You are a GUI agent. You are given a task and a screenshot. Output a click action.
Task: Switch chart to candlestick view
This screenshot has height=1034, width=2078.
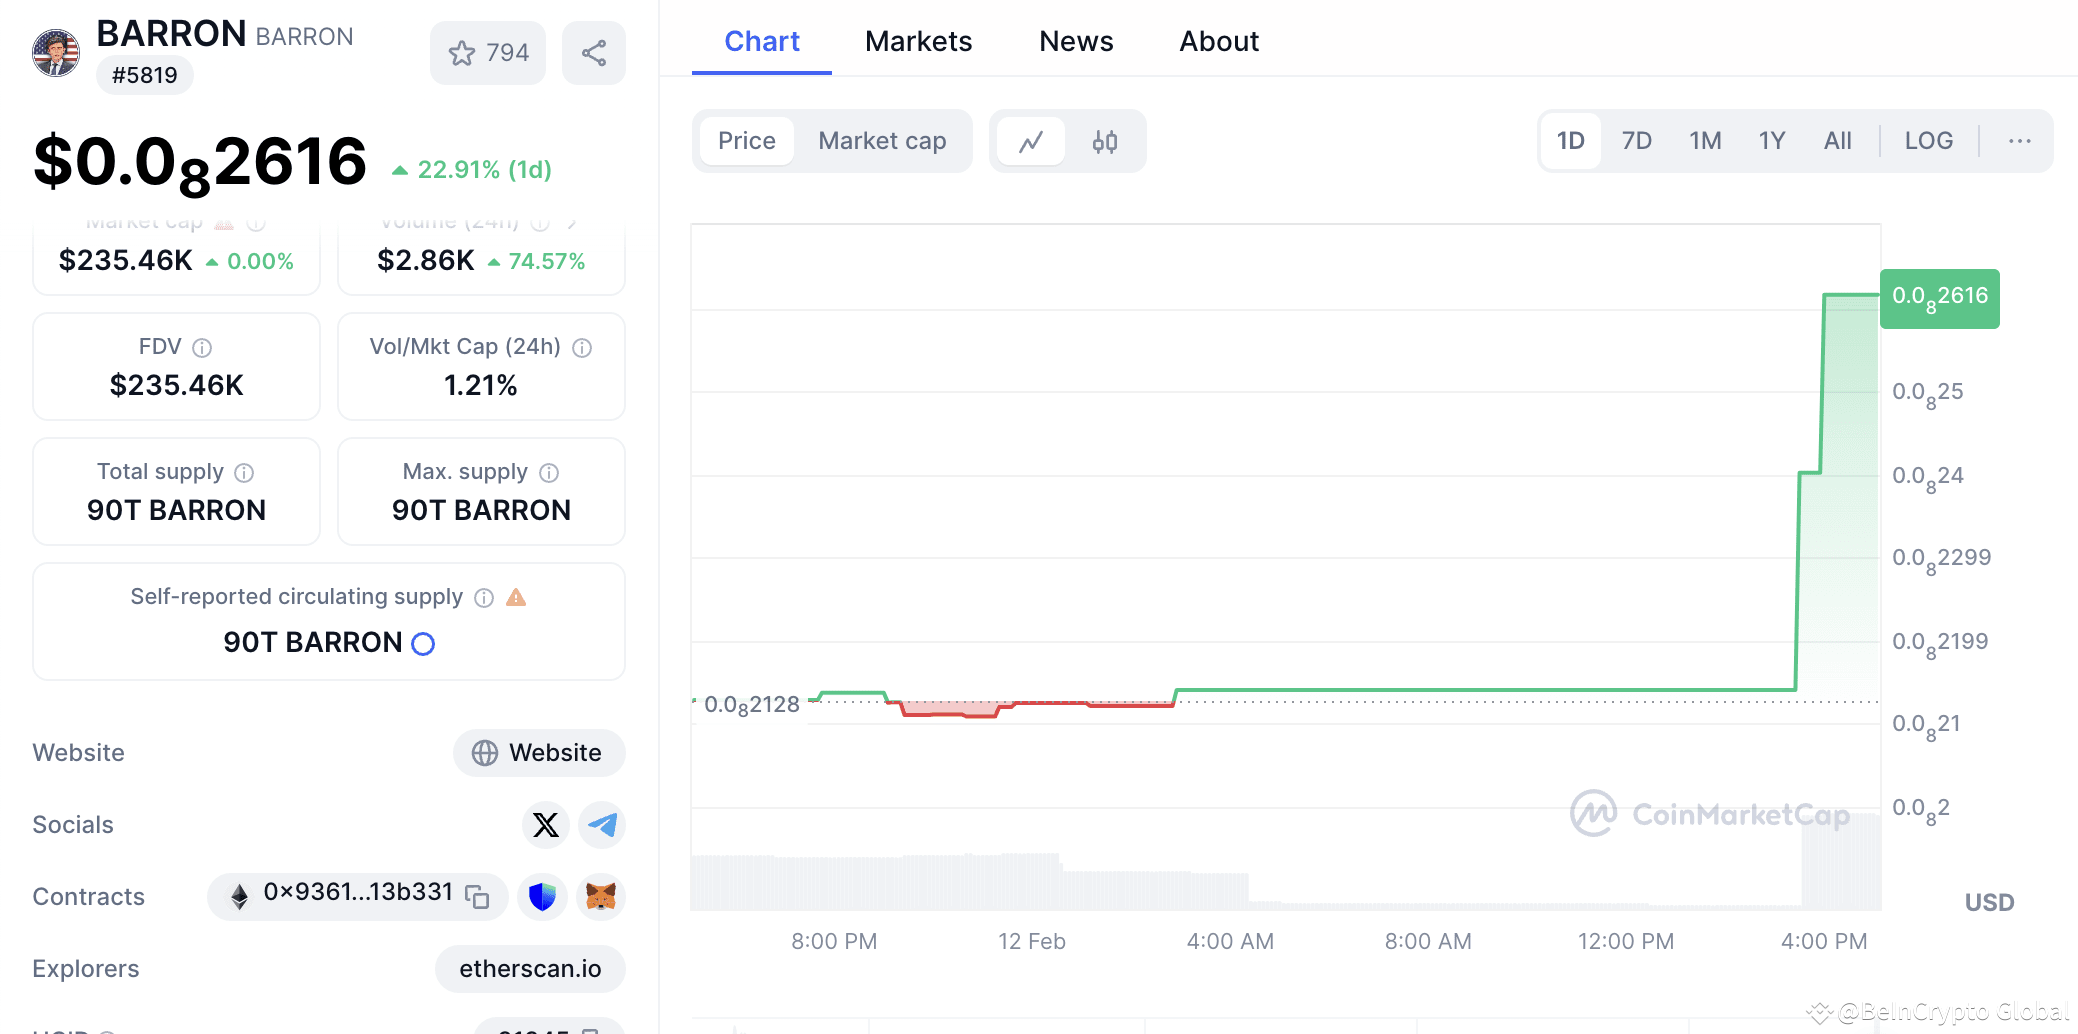click(x=1104, y=141)
